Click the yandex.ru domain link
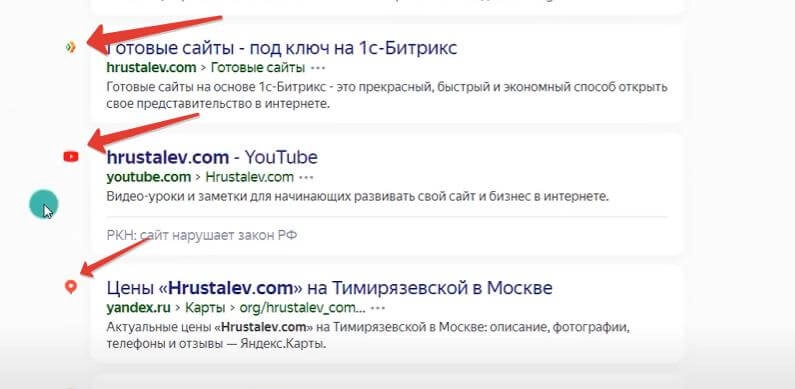Image resolution: width=795 pixels, height=389 pixels. coord(138,308)
